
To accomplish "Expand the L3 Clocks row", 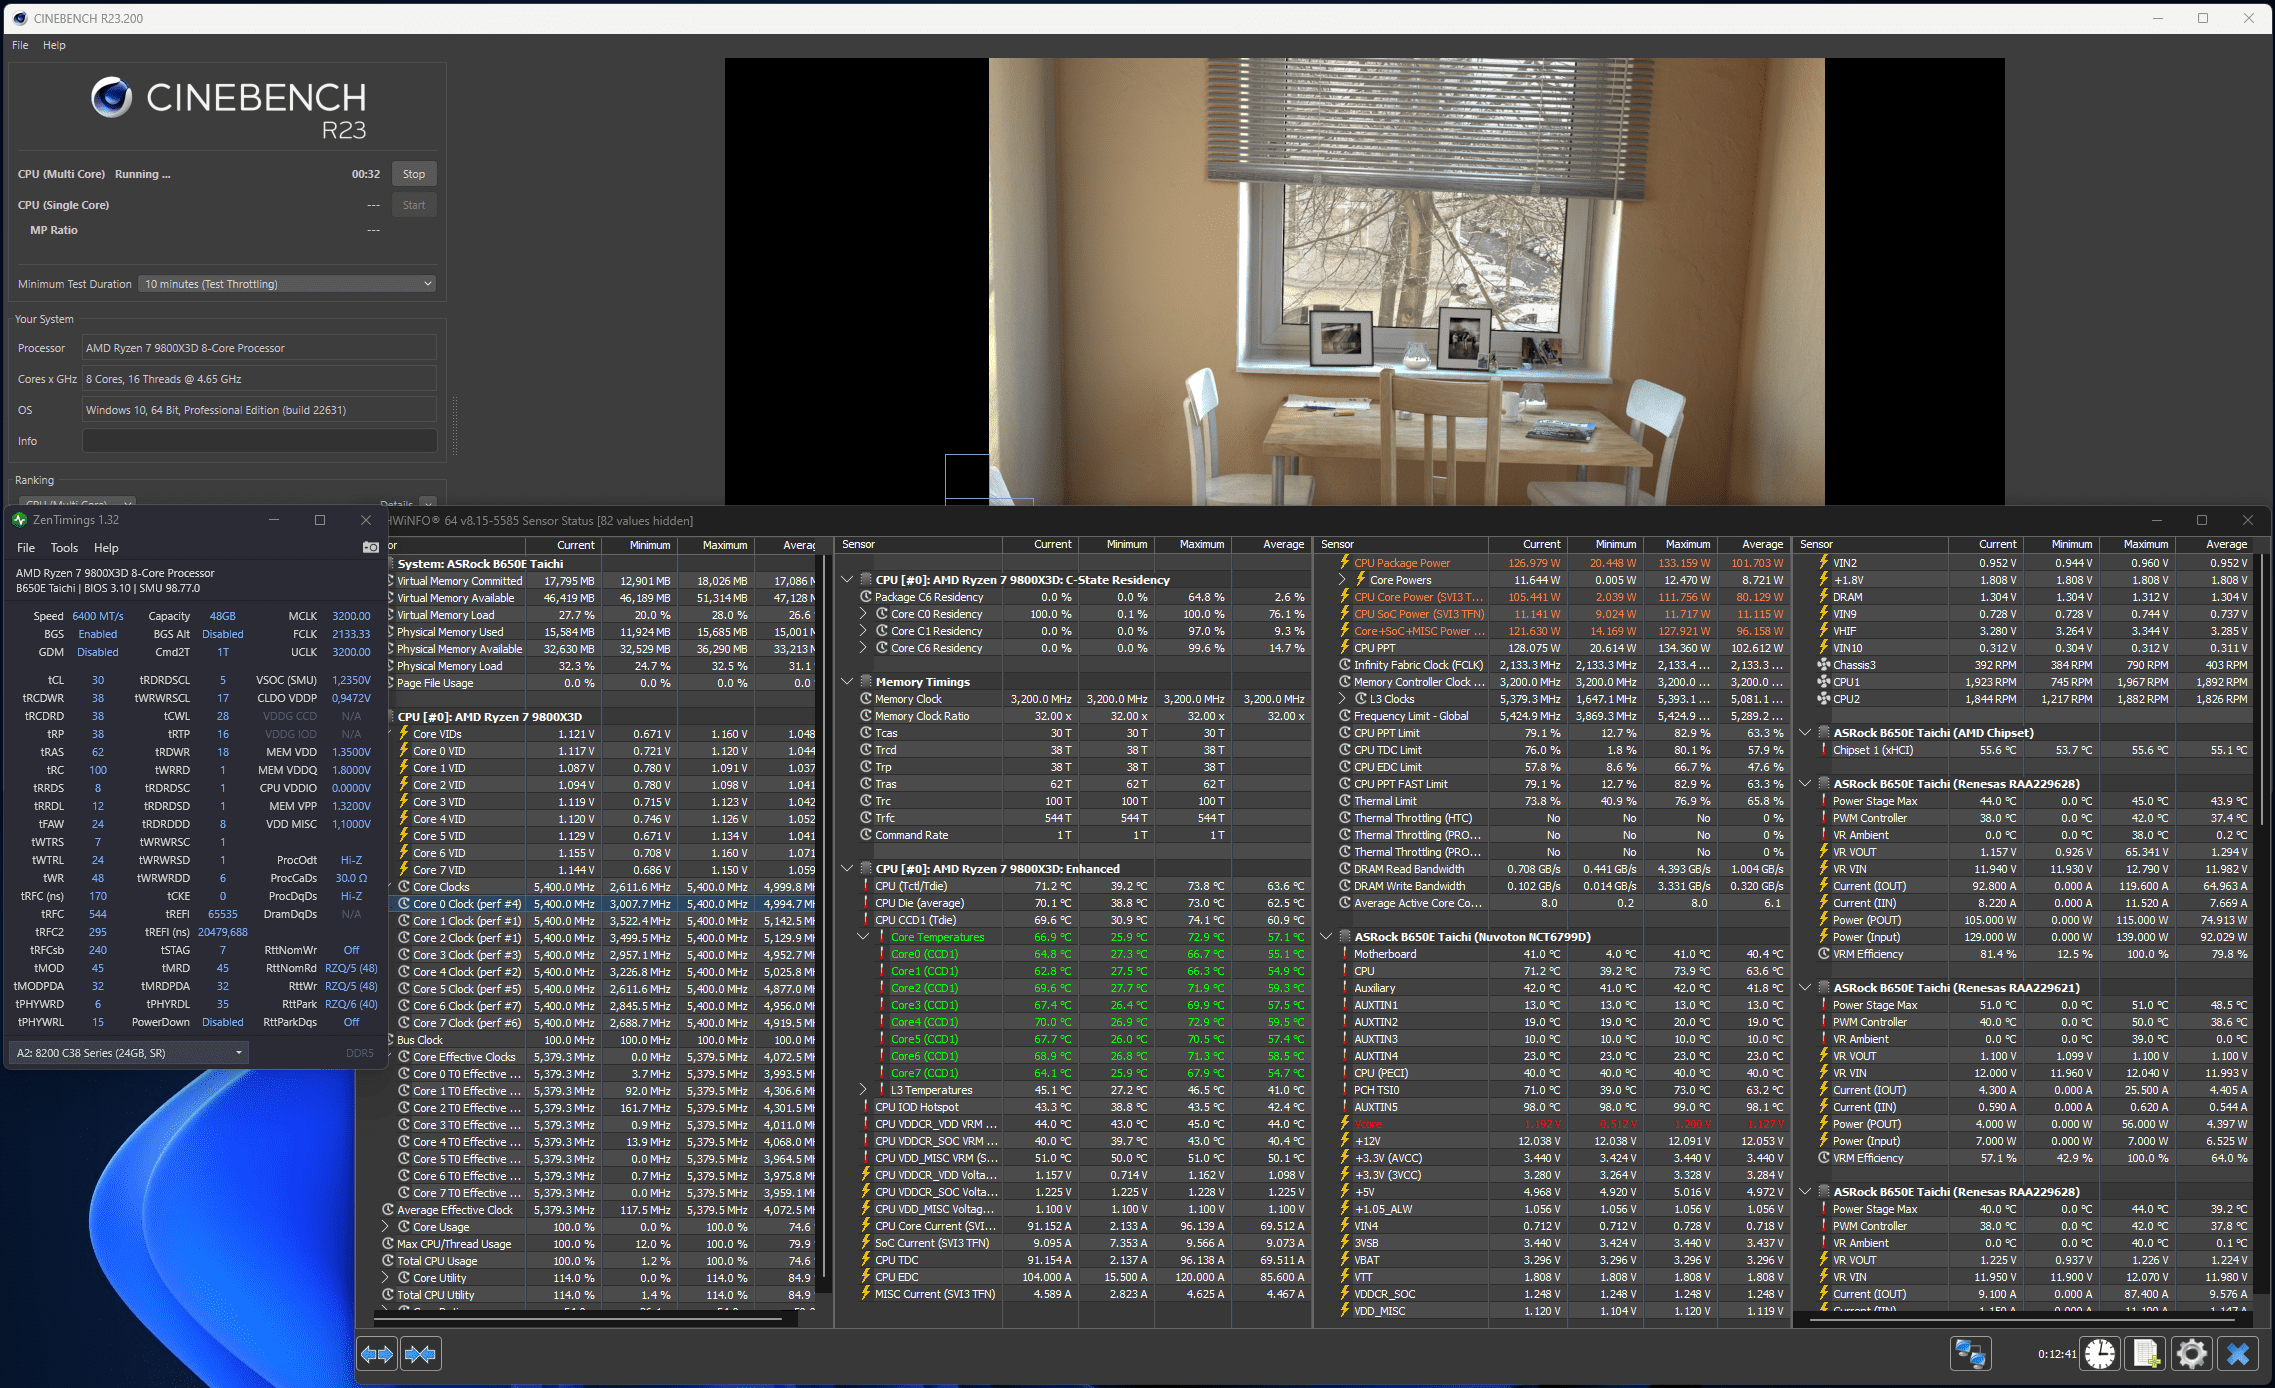I will [1342, 699].
